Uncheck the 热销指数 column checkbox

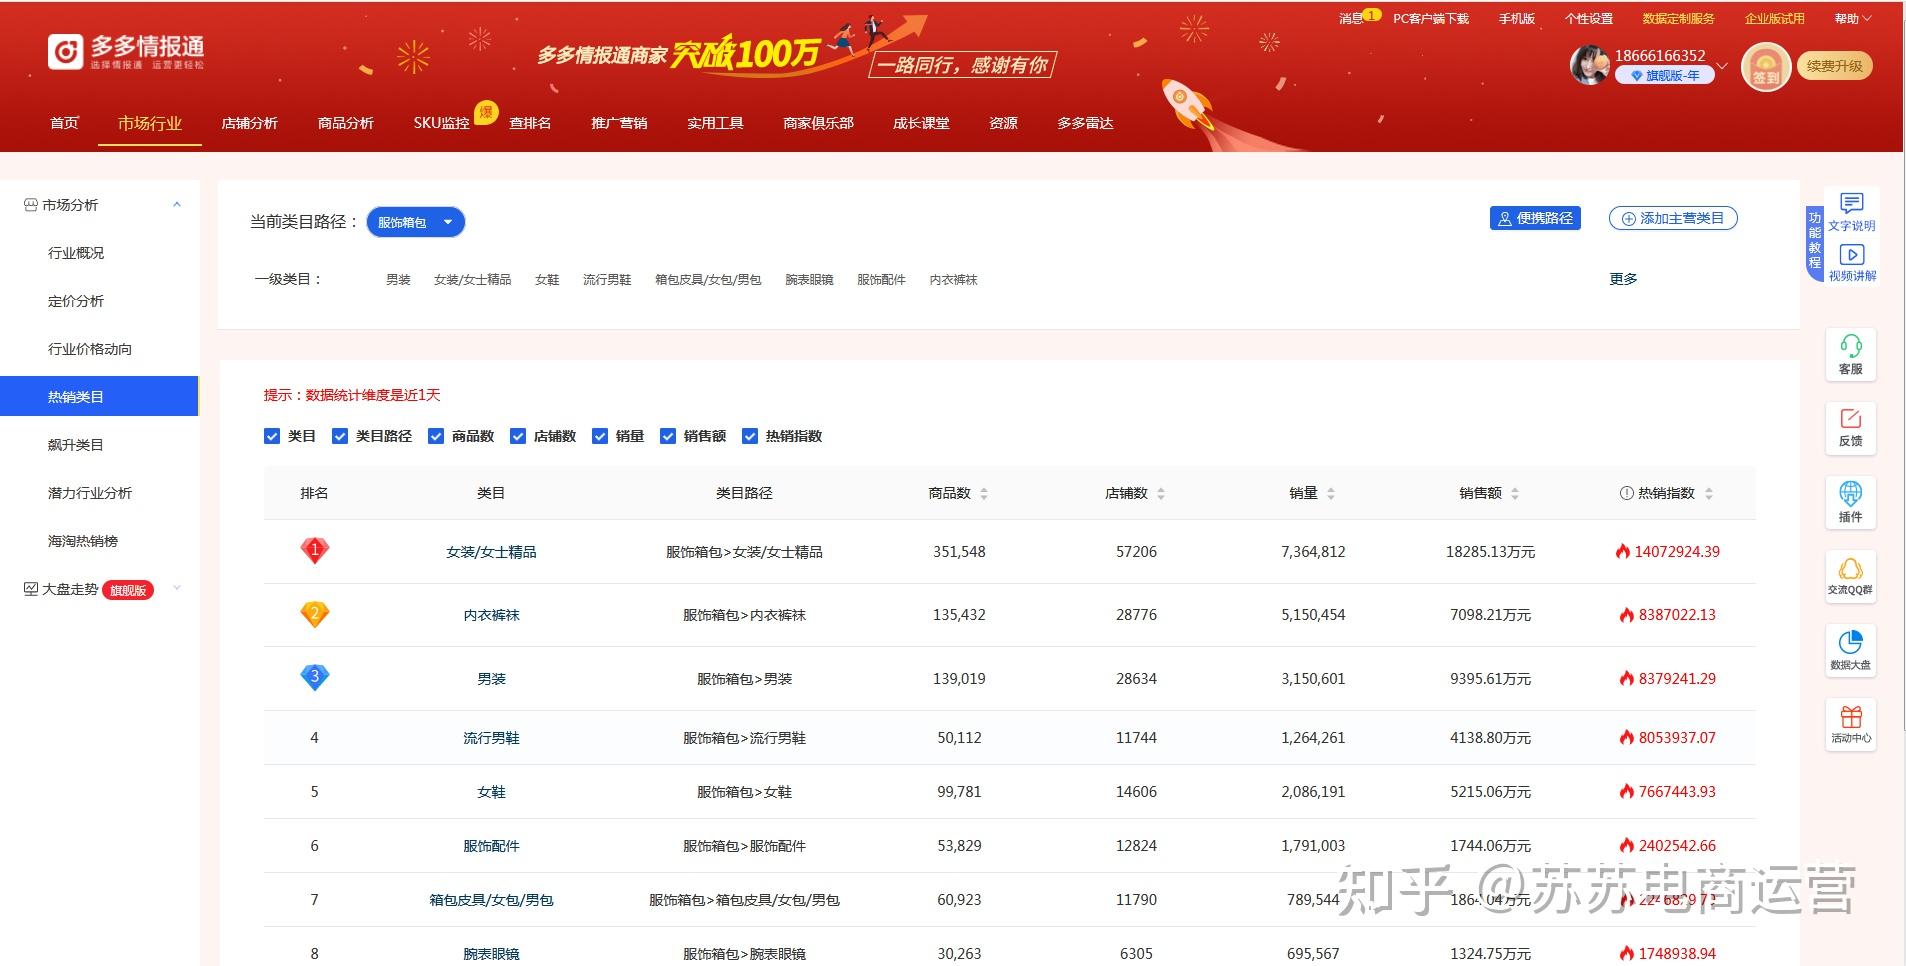[x=750, y=436]
